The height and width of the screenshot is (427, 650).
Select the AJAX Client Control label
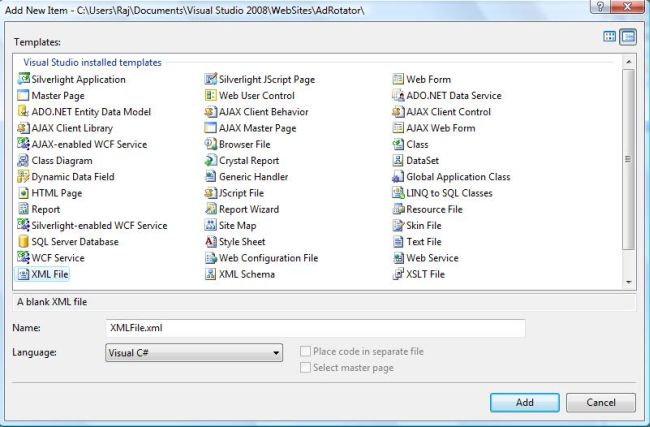449,112
